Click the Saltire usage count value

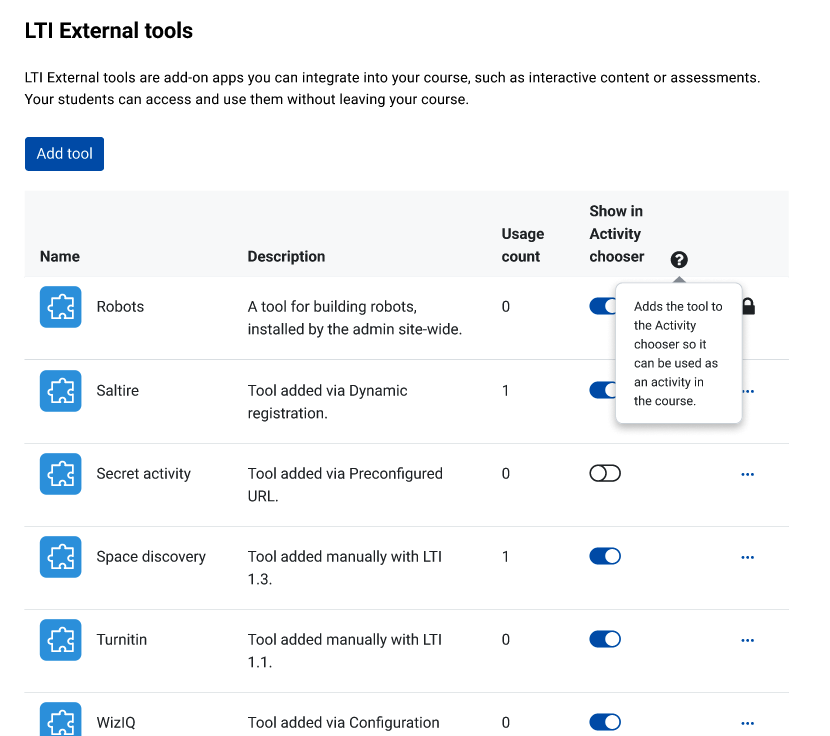click(x=506, y=391)
